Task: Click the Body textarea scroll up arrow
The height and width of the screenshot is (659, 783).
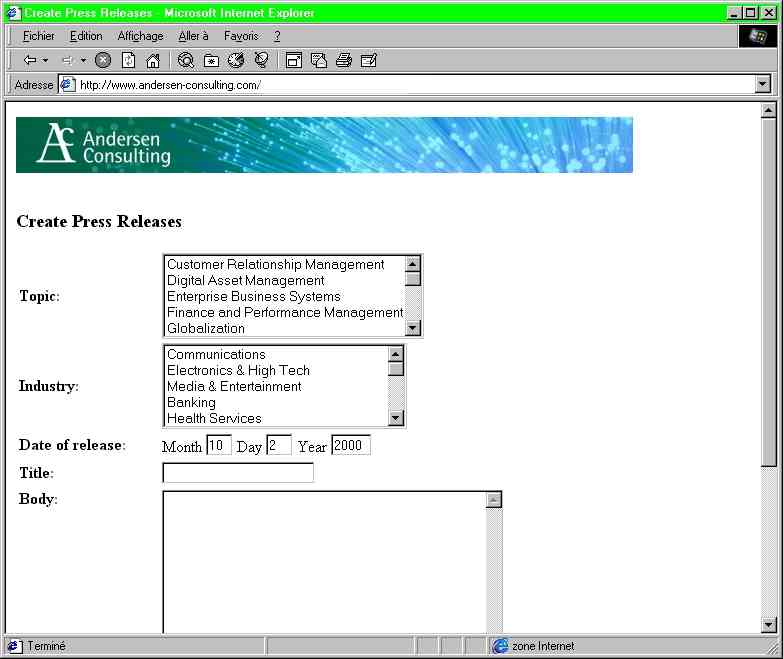Action: 494,500
